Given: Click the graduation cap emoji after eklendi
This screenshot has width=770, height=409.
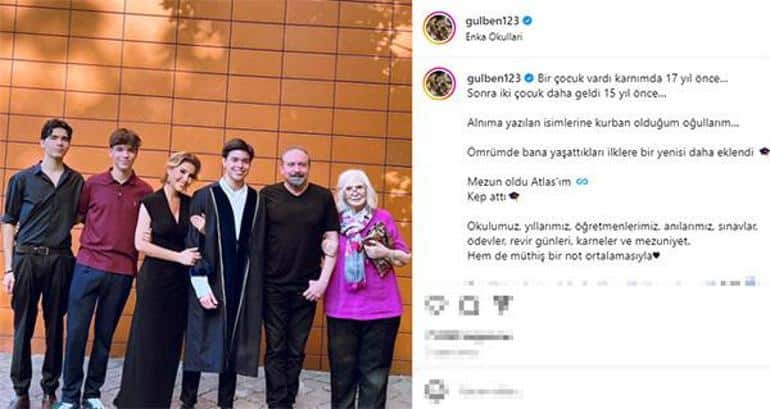Looking at the screenshot, I should (764, 152).
